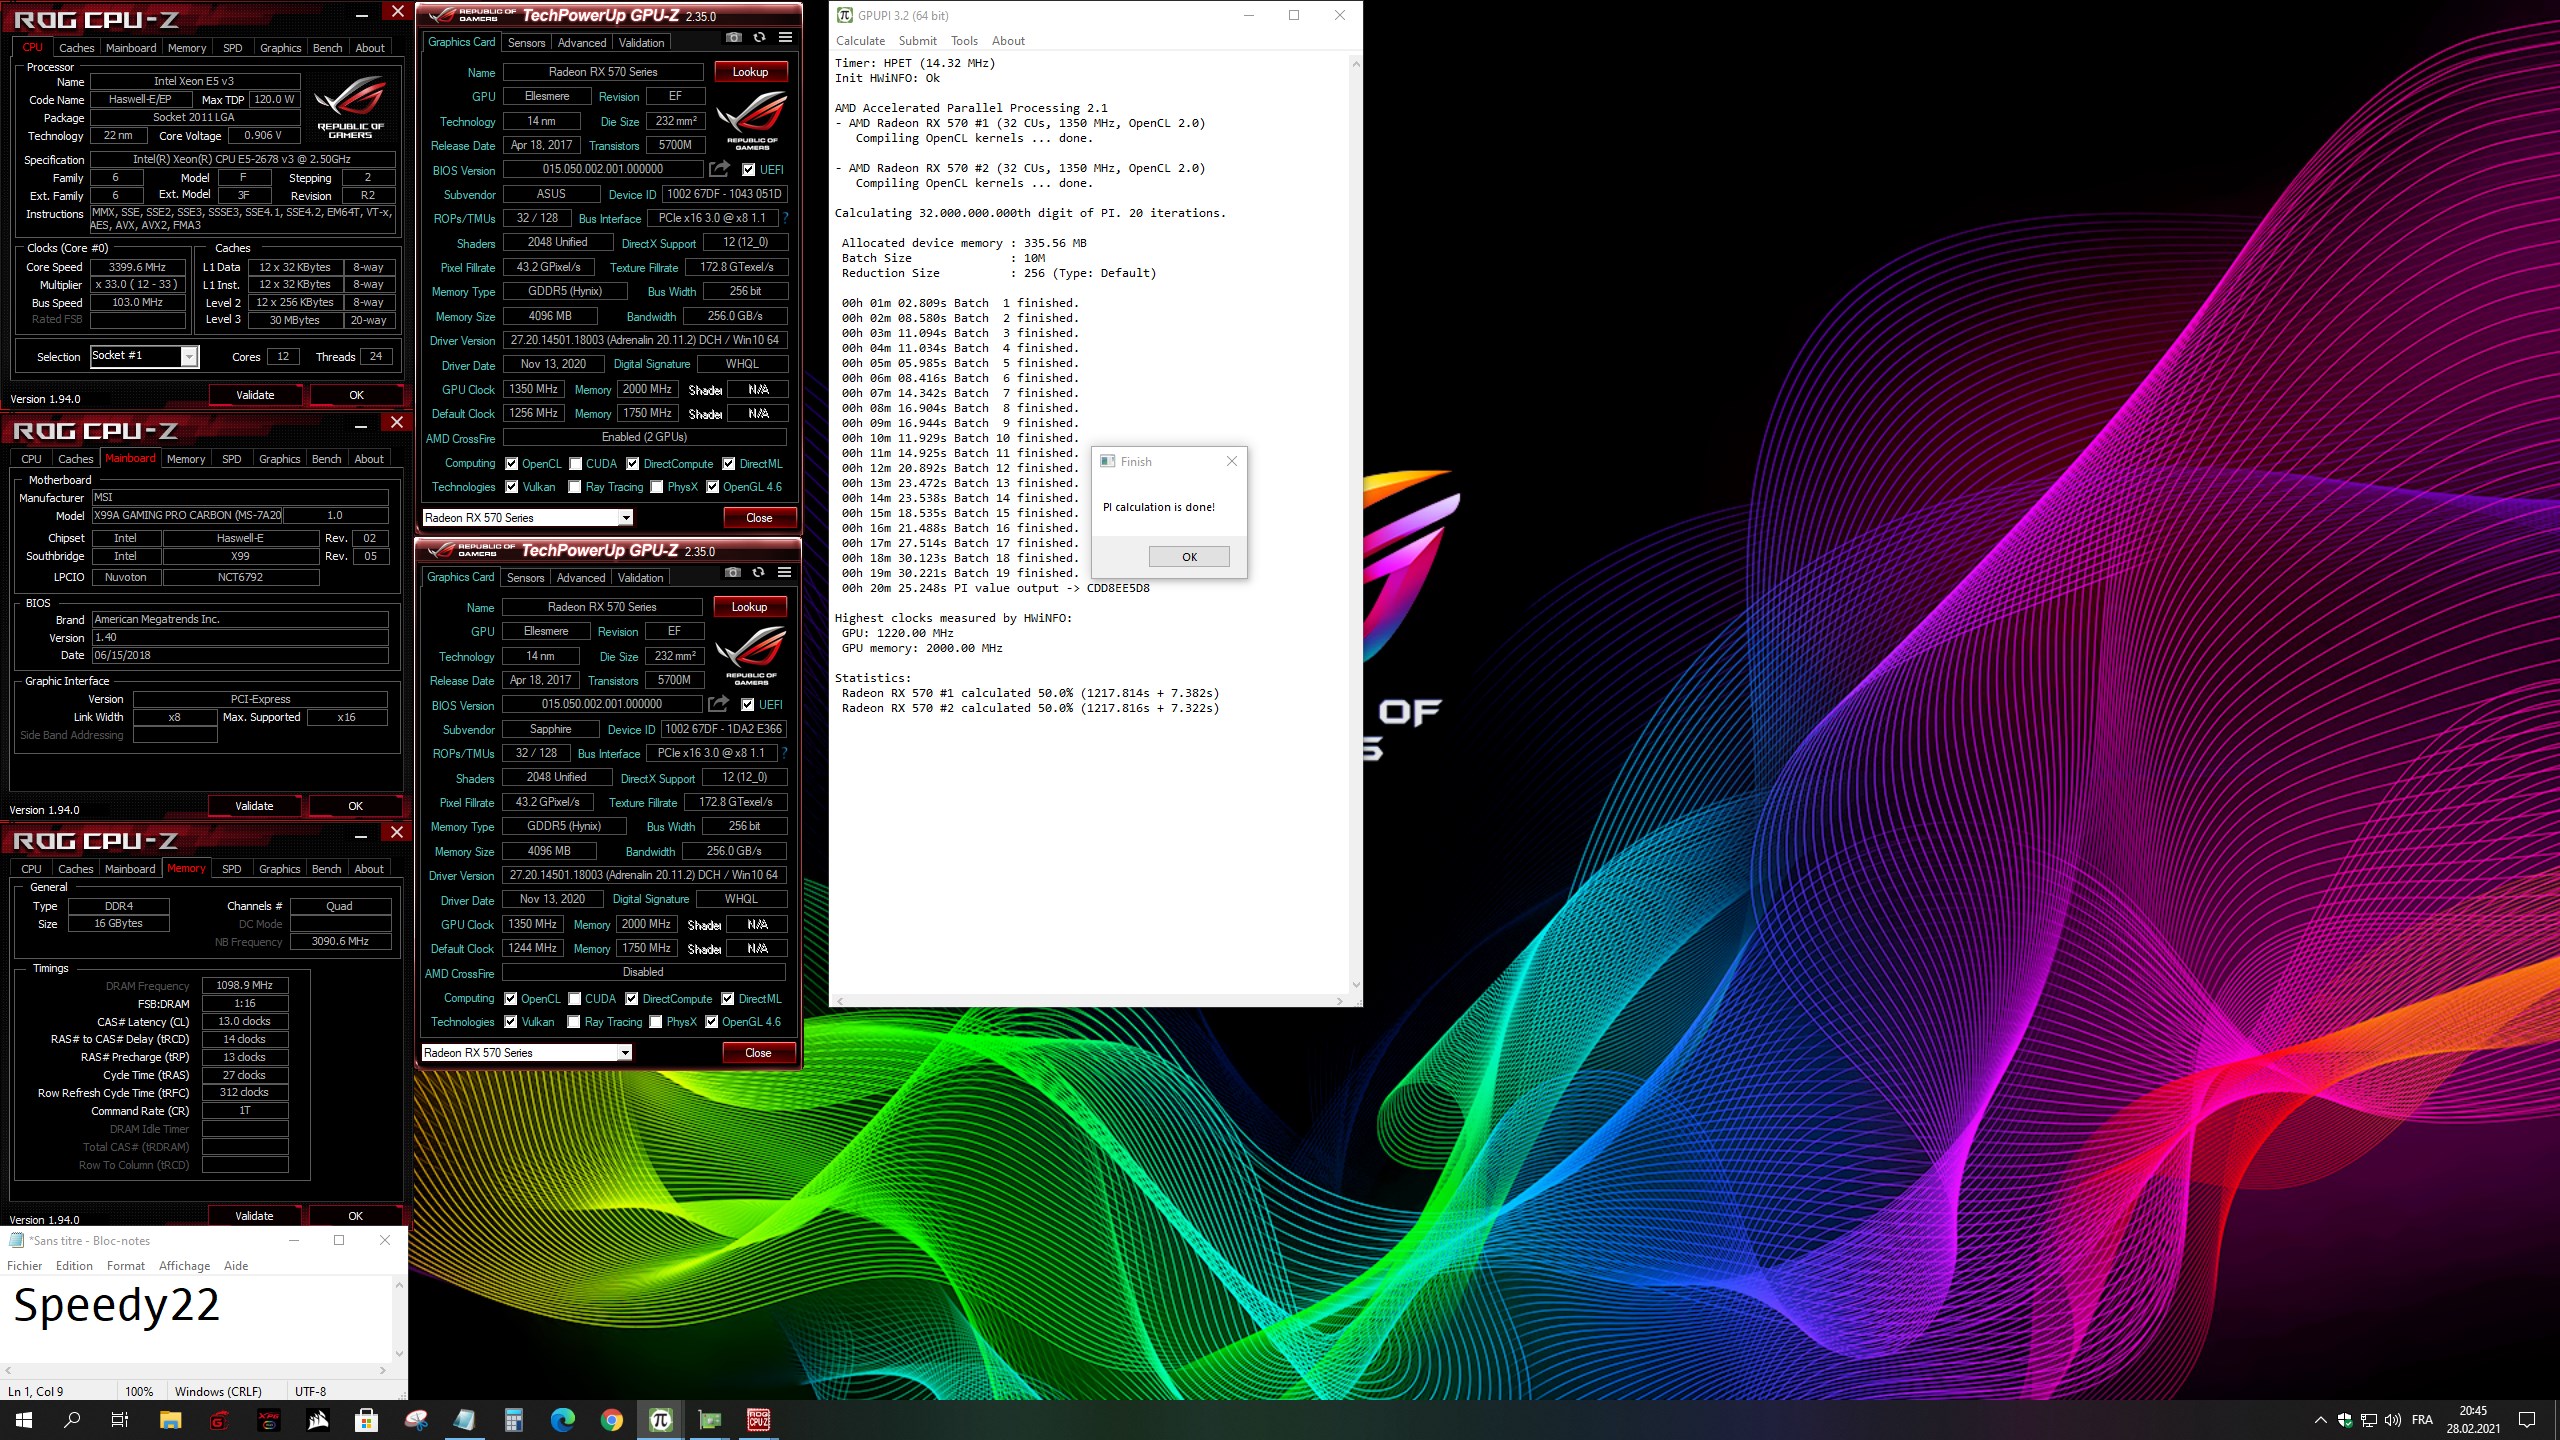Open Validation tab in bottom GPU-Z window

[640, 578]
